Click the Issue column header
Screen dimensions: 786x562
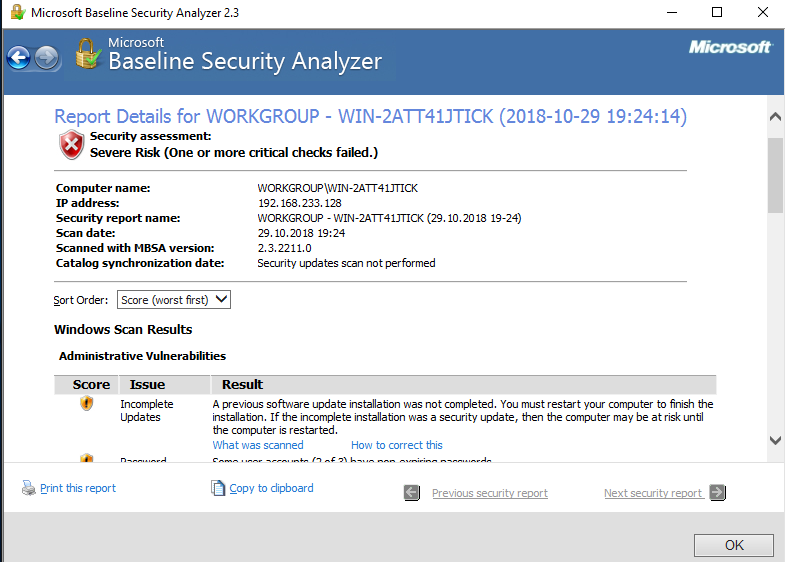[x=147, y=384]
